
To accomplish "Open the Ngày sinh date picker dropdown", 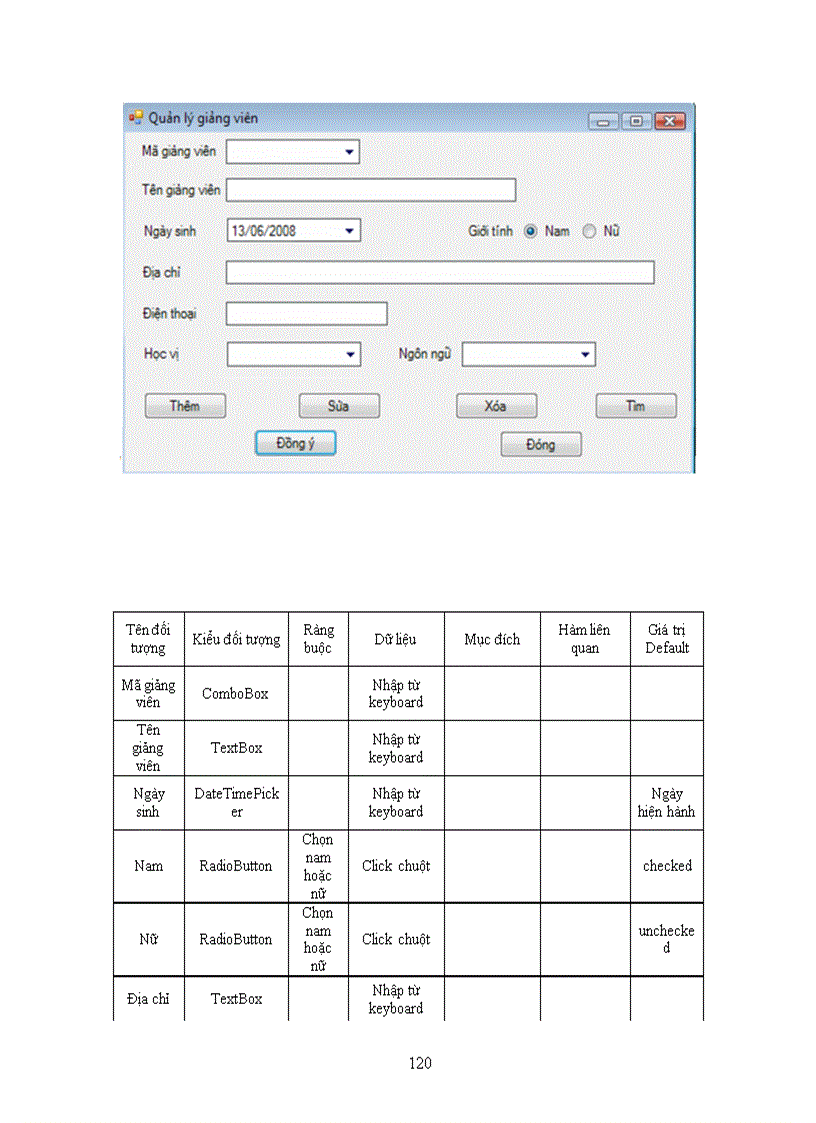I will coord(350,230).
